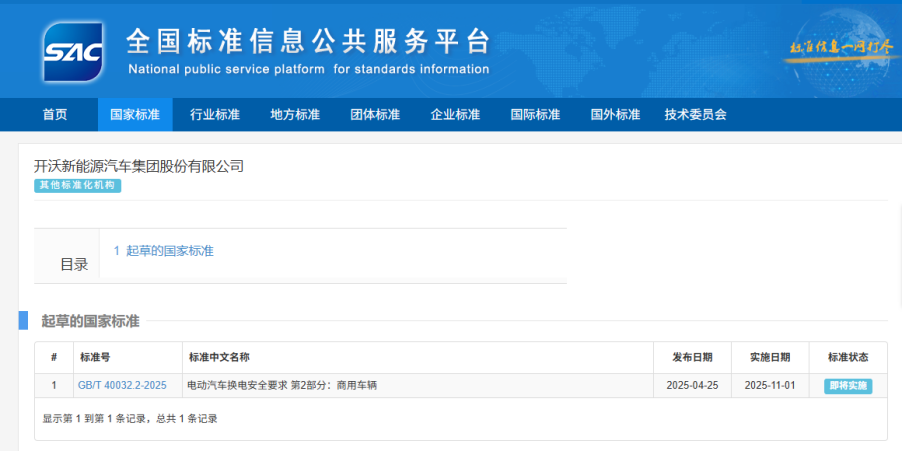Click the 标准号 column header
This screenshot has width=902, height=451.
pos(128,357)
